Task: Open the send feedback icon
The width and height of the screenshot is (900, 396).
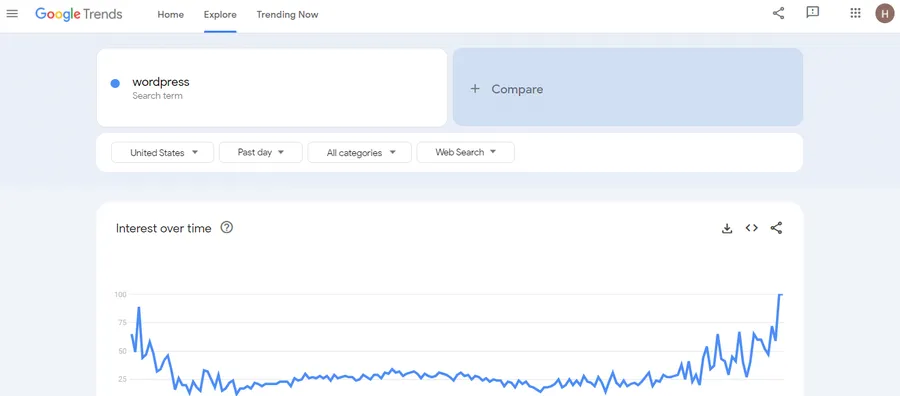Action: [x=812, y=13]
